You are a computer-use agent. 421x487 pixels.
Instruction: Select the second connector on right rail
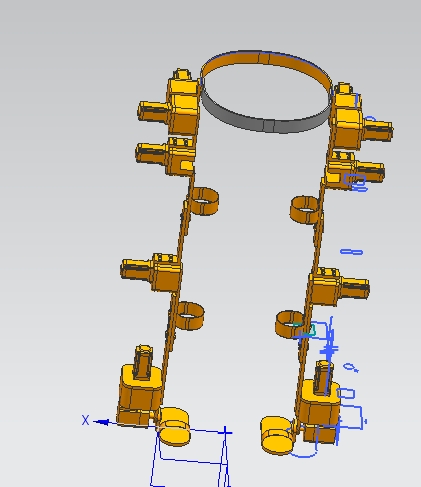pos(355,171)
